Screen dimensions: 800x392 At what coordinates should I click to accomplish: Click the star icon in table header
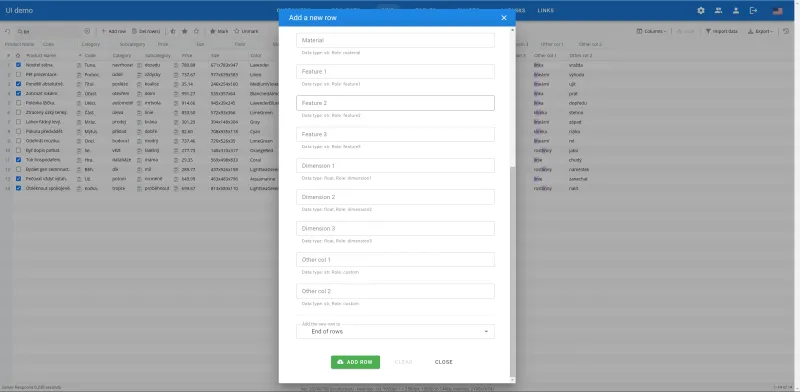point(18,55)
